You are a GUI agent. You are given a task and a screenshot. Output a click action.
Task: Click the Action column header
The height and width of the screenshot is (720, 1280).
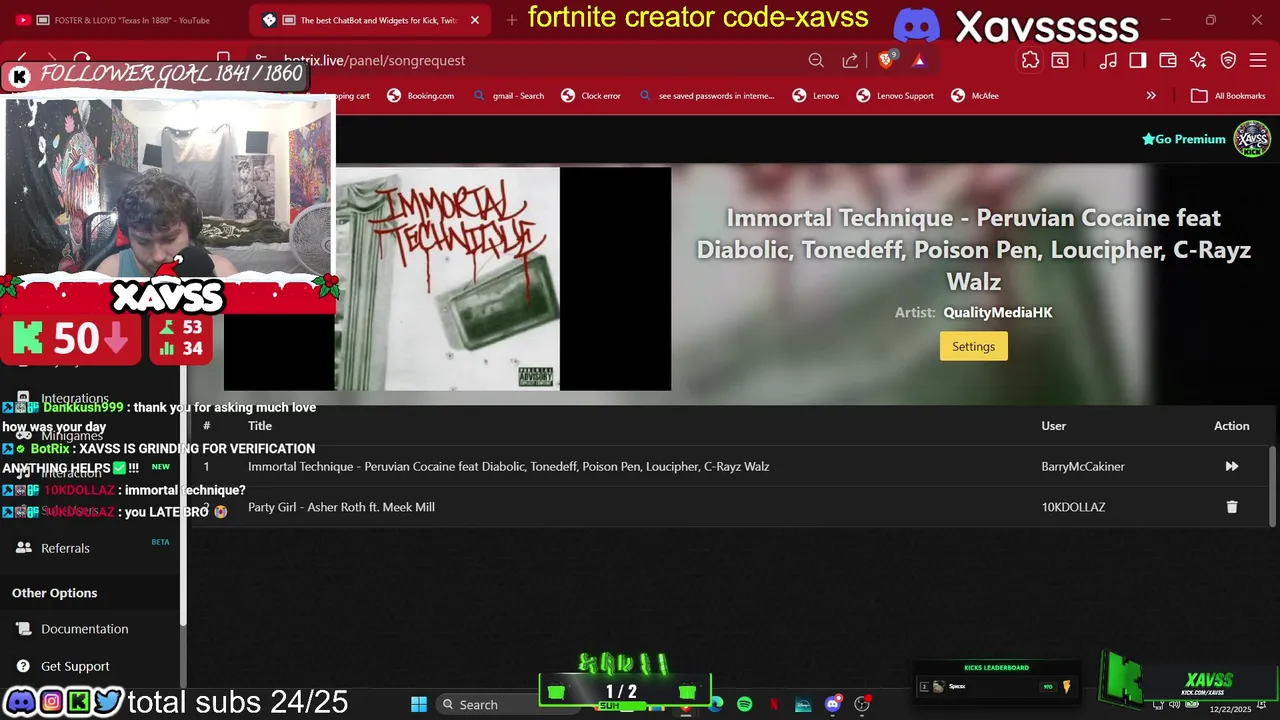[1231, 426]
